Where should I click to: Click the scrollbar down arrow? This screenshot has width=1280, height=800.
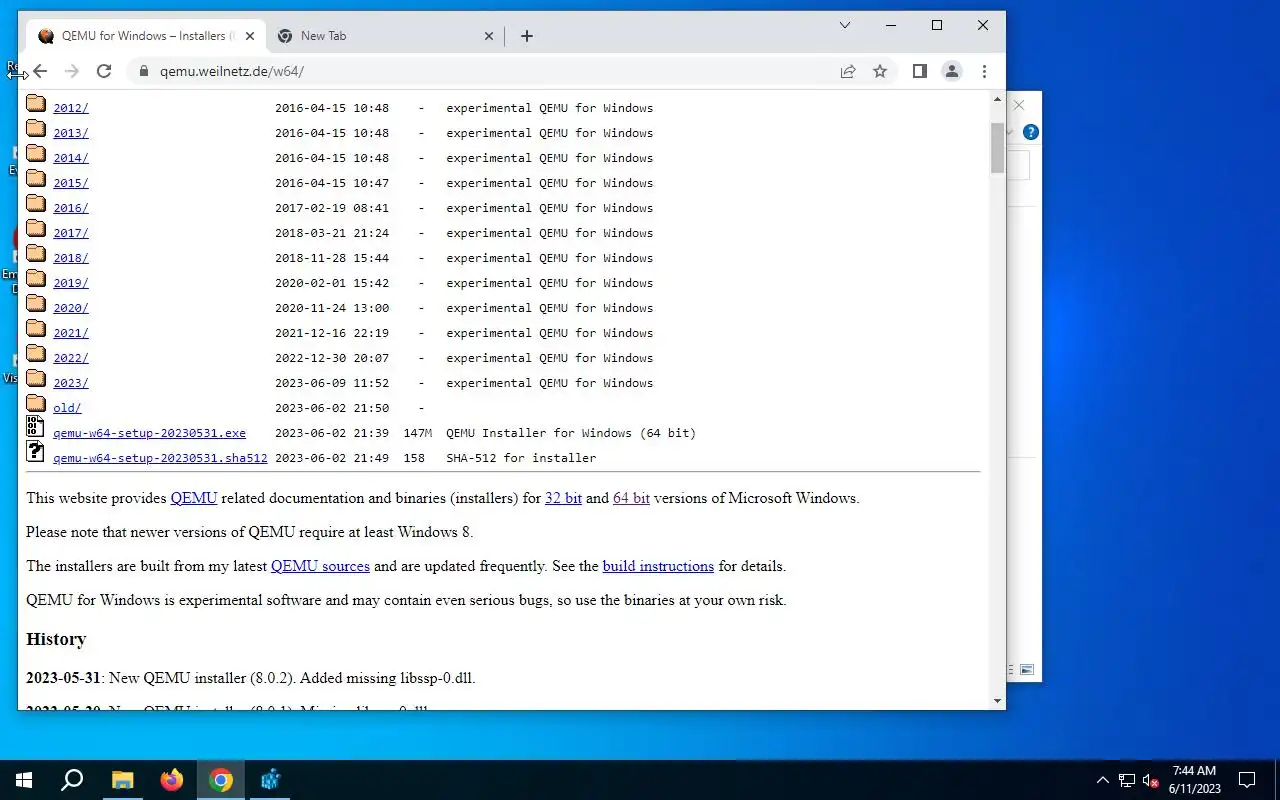pos(997,701)
